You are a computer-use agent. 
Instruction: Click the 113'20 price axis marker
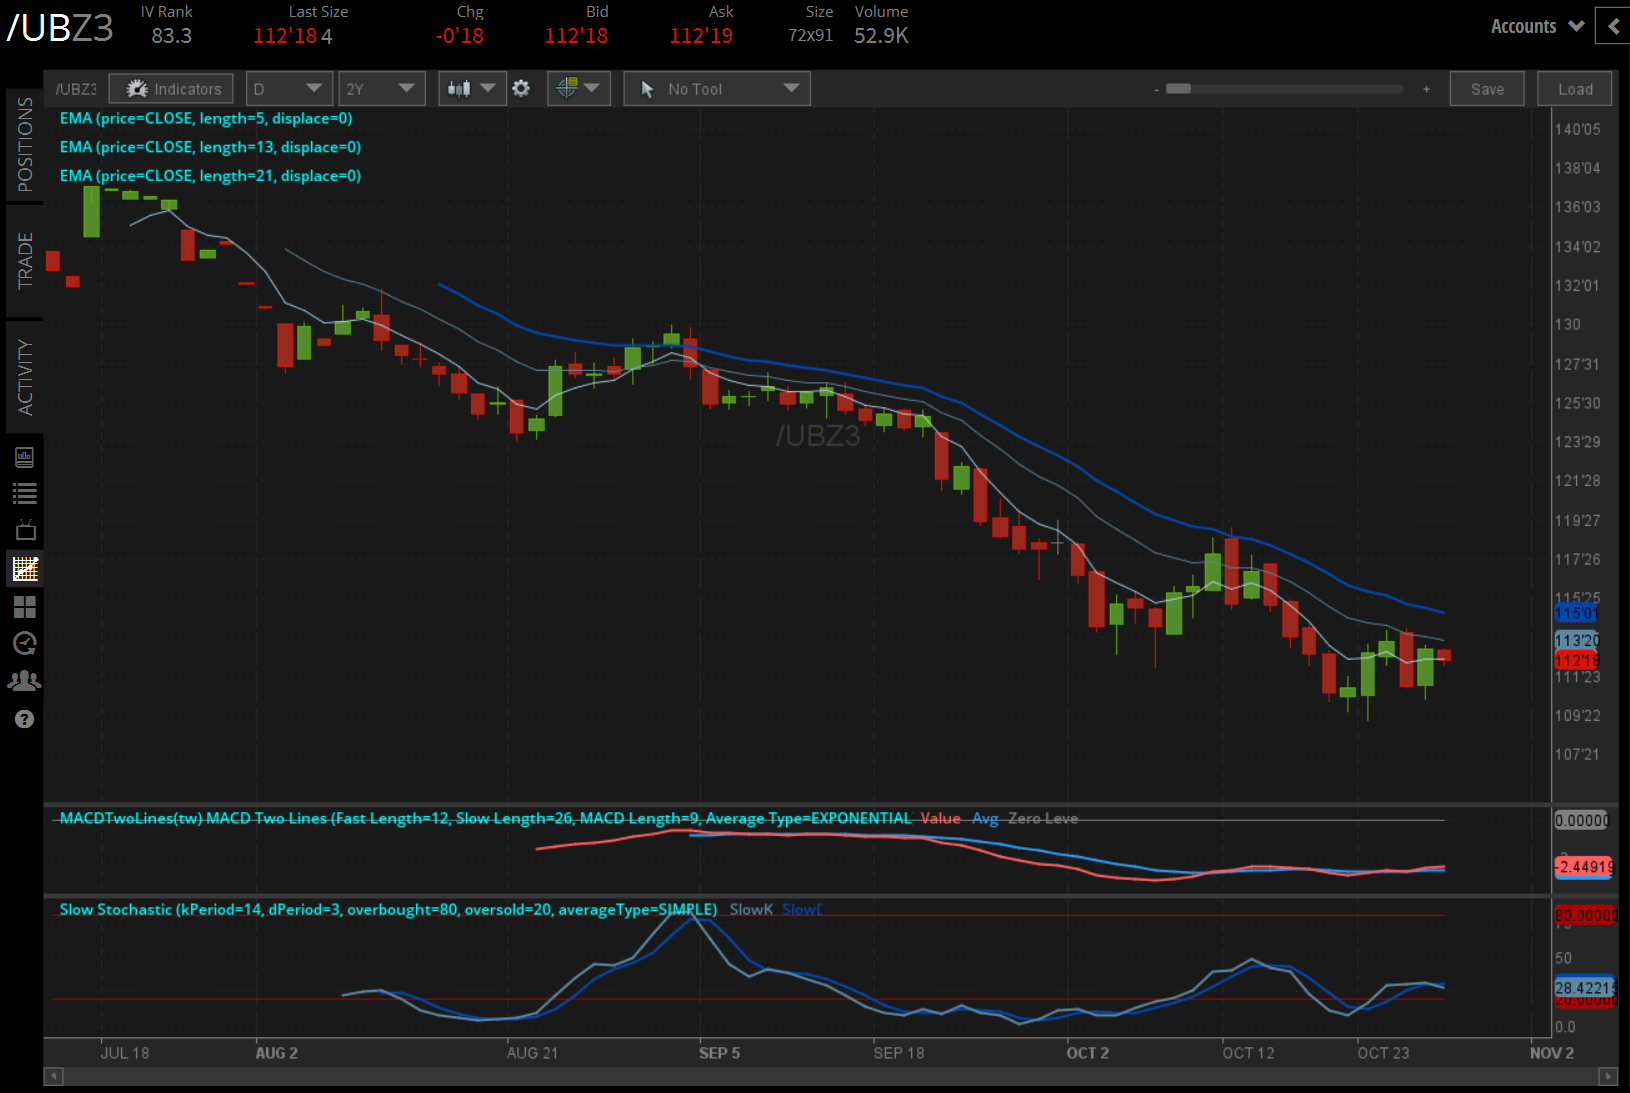(1577, 640)
